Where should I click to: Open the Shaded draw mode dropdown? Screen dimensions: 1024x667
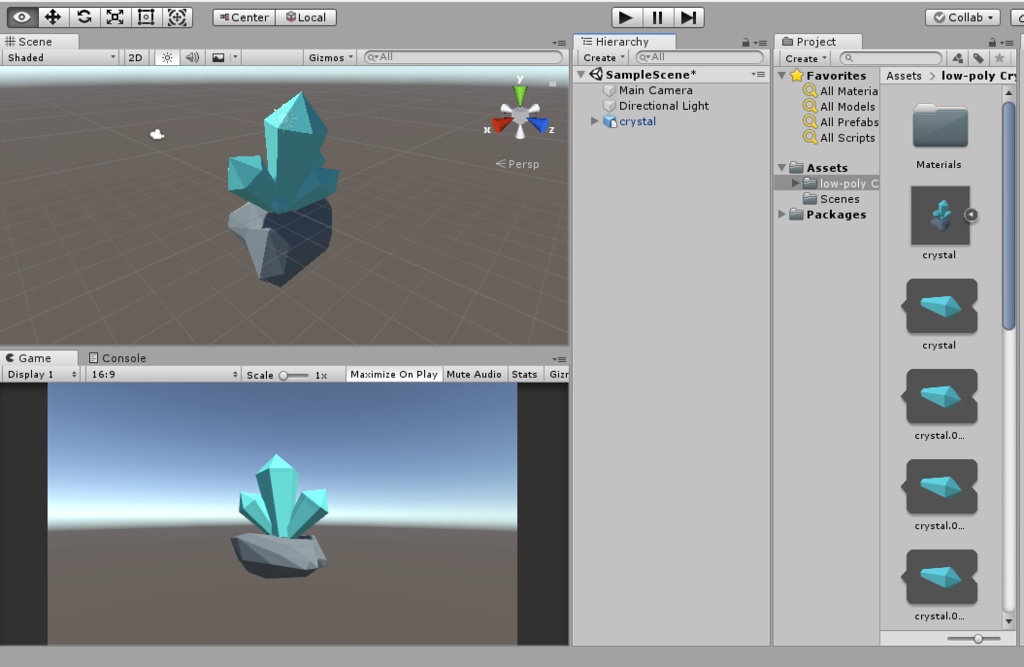[x=61, y=57]
